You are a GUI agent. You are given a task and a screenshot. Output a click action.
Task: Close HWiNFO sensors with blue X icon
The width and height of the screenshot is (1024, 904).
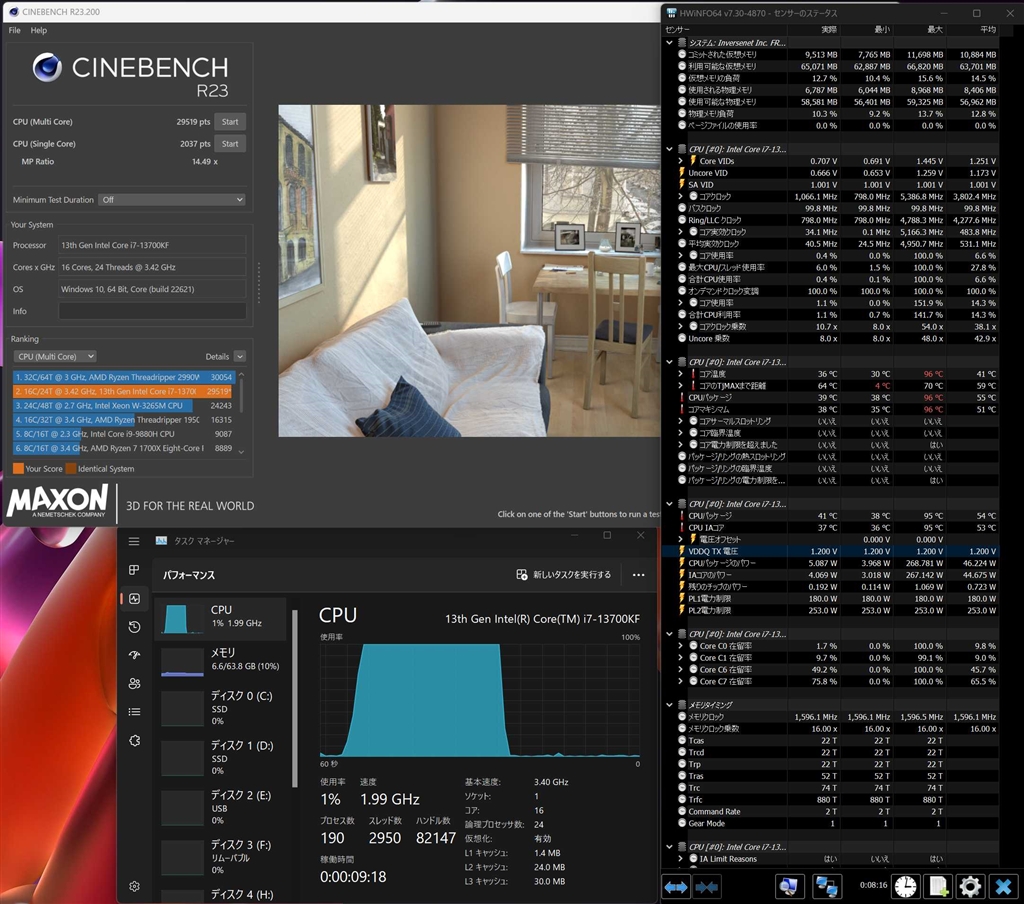tap(1003, 886)
